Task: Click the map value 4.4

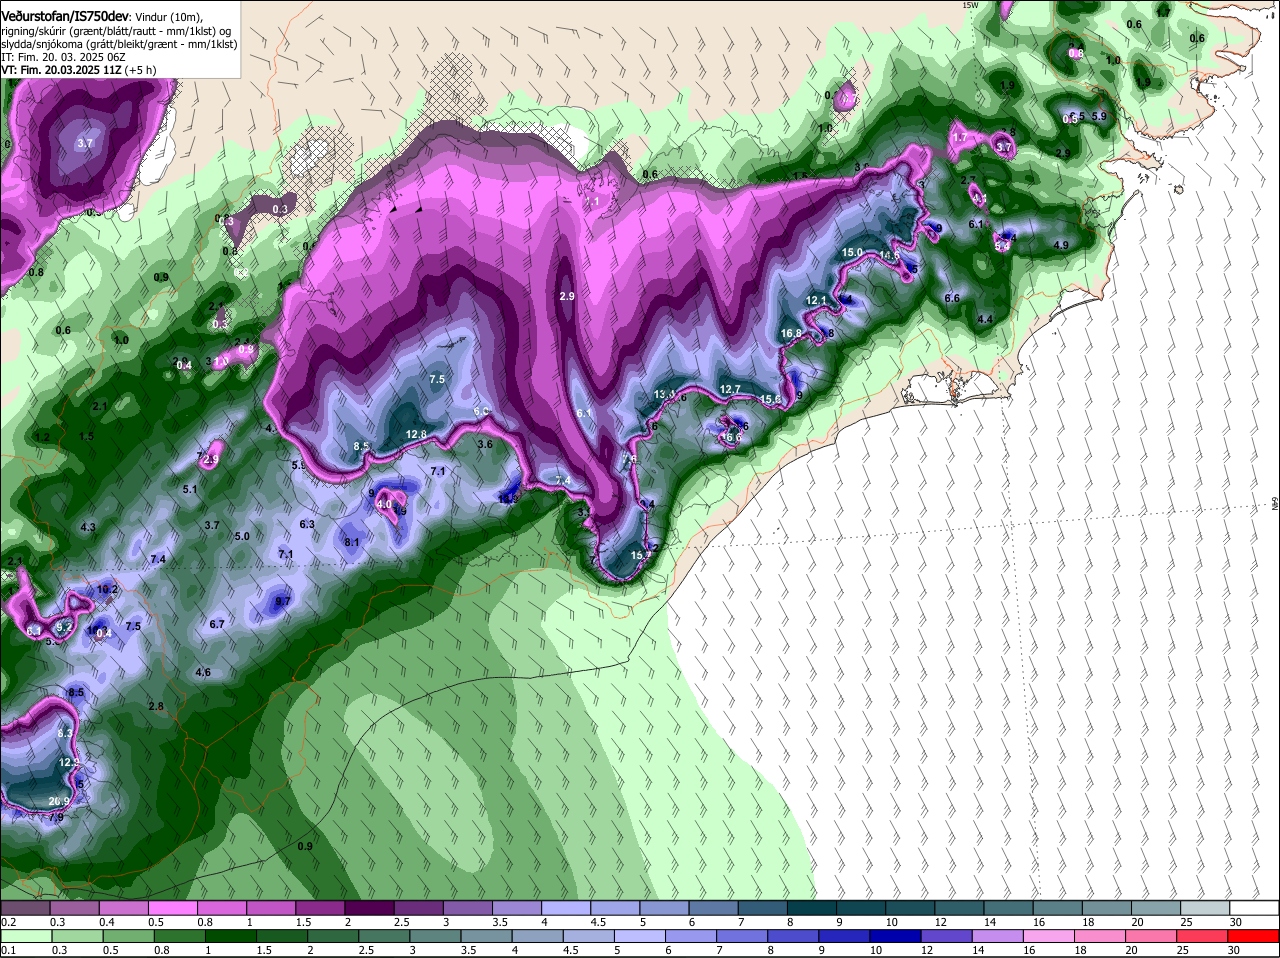Action: [x=985, y=319]
